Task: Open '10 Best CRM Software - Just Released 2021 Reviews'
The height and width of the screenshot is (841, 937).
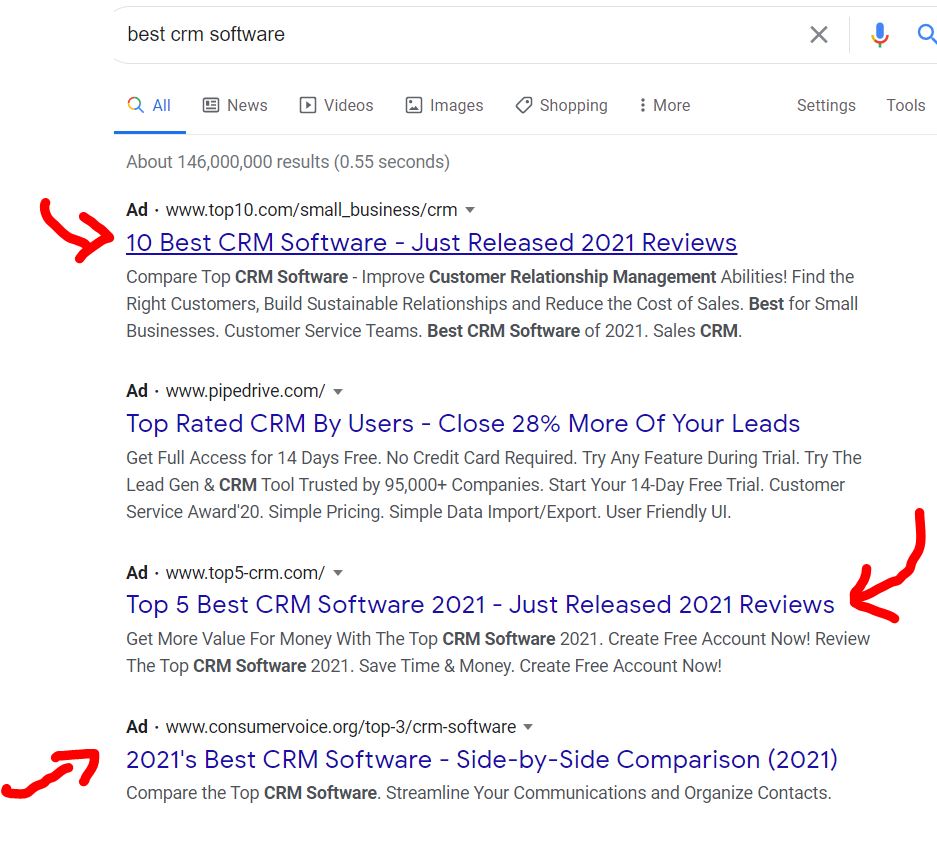Action: coord(431,243)
